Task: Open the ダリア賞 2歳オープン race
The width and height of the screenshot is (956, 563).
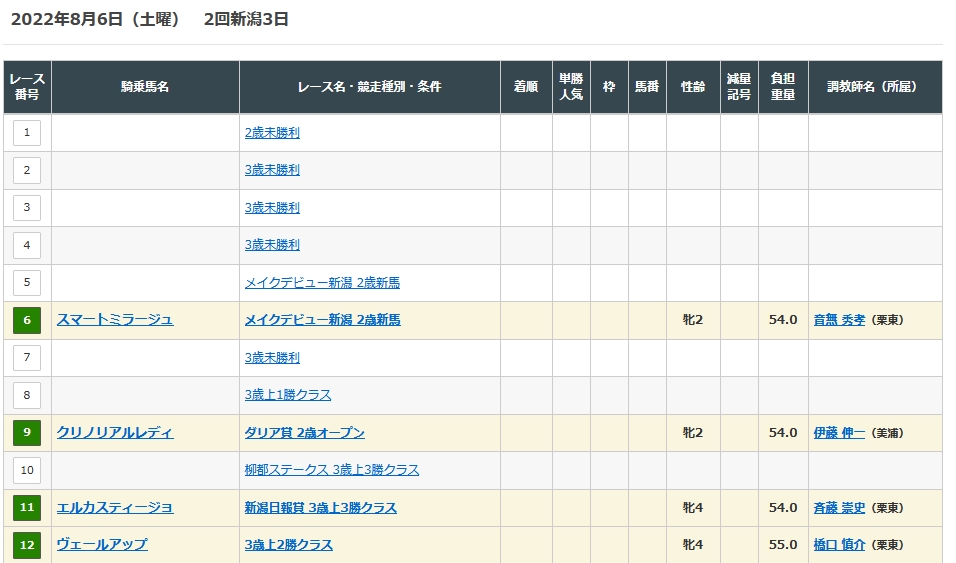Action: point(304,433)
